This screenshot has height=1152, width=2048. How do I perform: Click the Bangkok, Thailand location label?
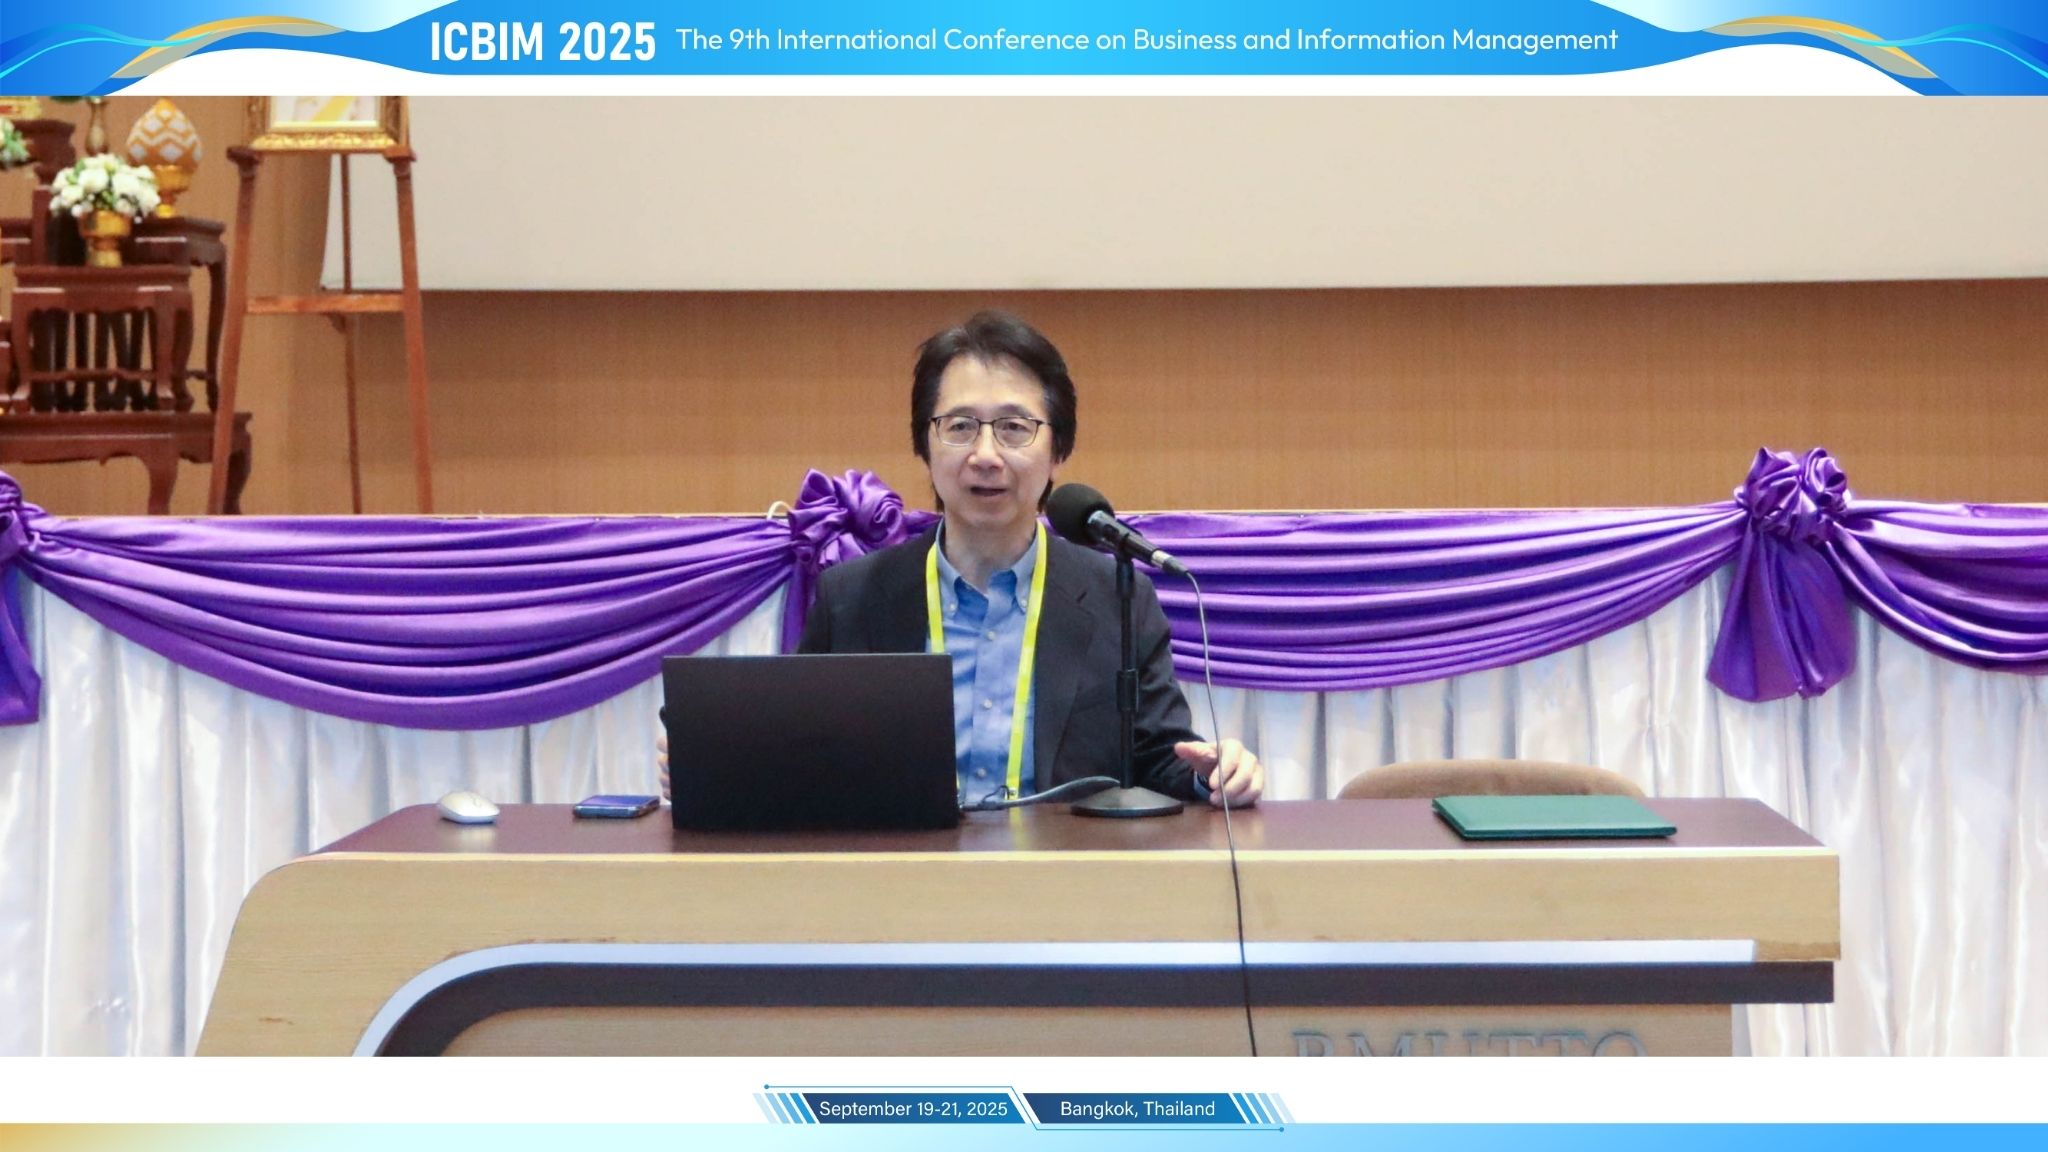click(x=1137, y=1108)
